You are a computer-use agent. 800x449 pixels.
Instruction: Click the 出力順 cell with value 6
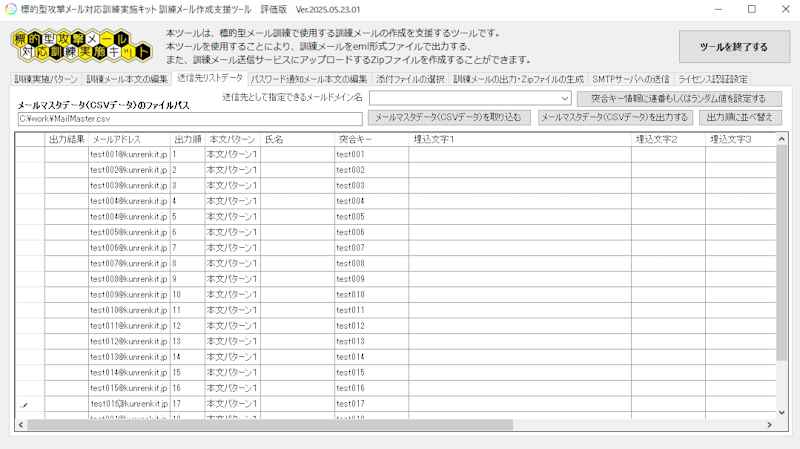tap(187, 233)
